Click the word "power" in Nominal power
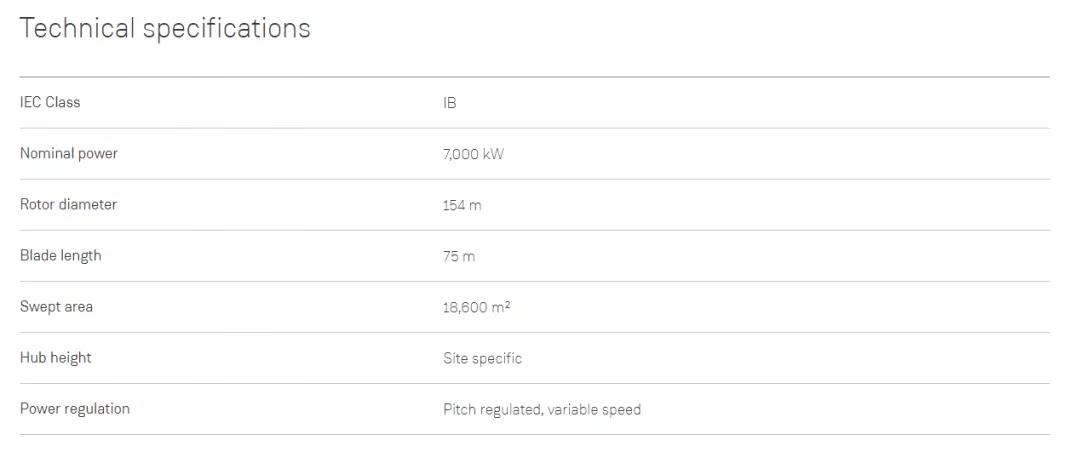 (x=97, y=153)
